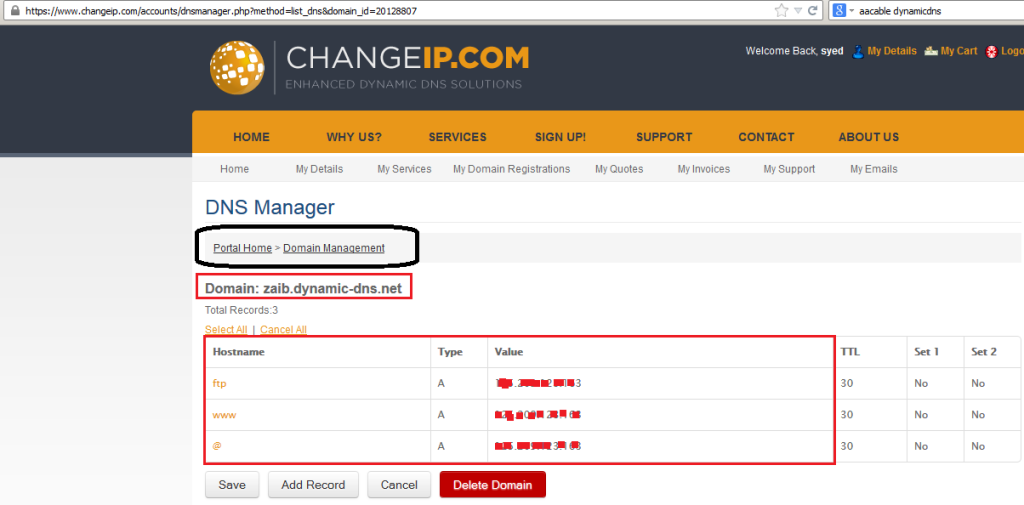Open the SERVICES menu item
The height and width of the screenshot is (505, 1024).
[x=457, y=137]
